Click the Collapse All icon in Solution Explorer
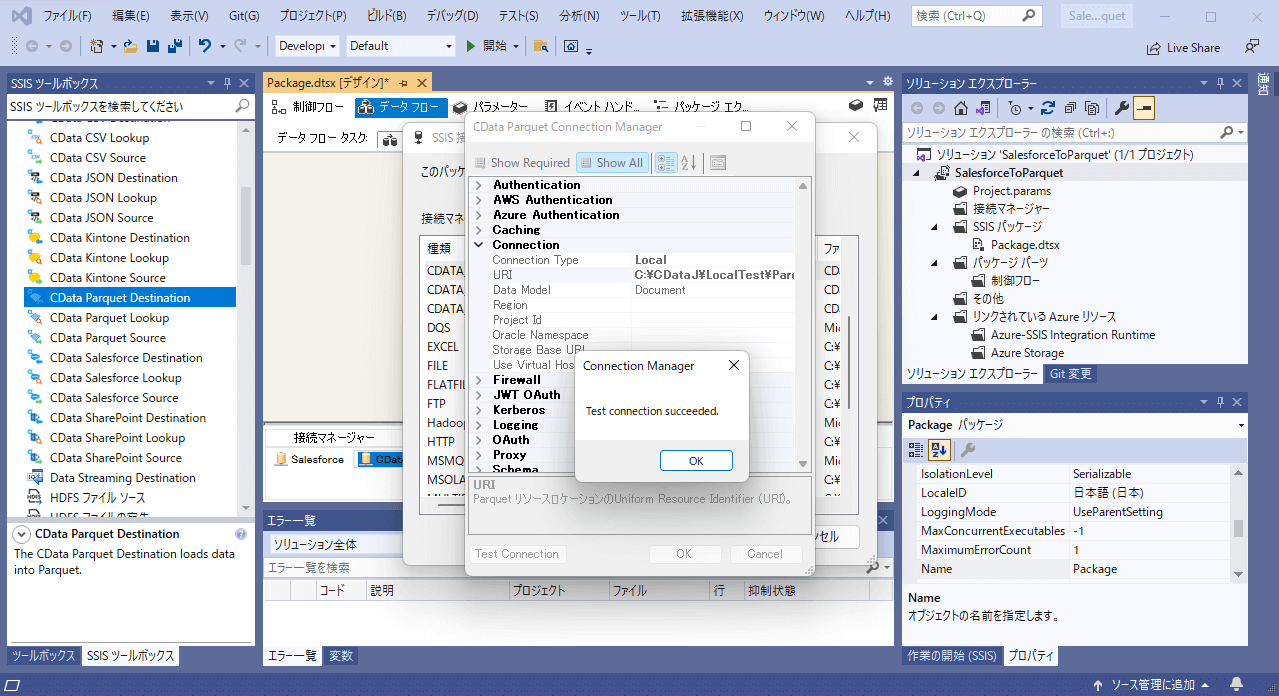 (1070, 108)
